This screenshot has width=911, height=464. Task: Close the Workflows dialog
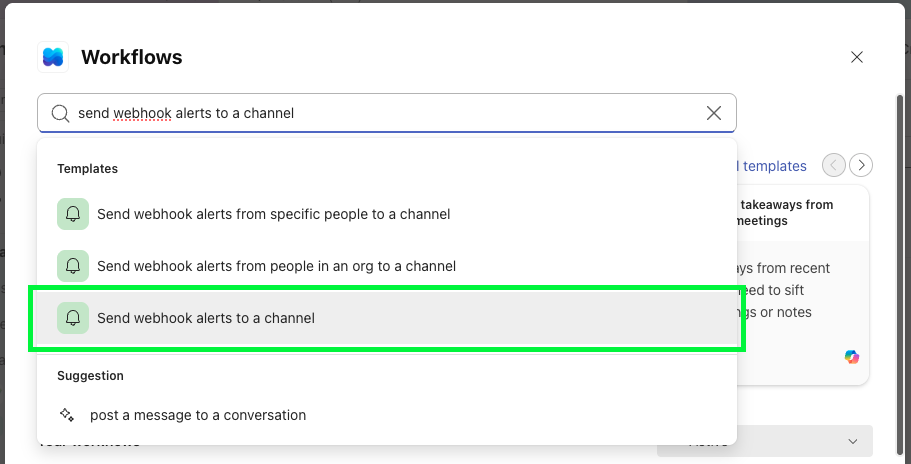857,57
